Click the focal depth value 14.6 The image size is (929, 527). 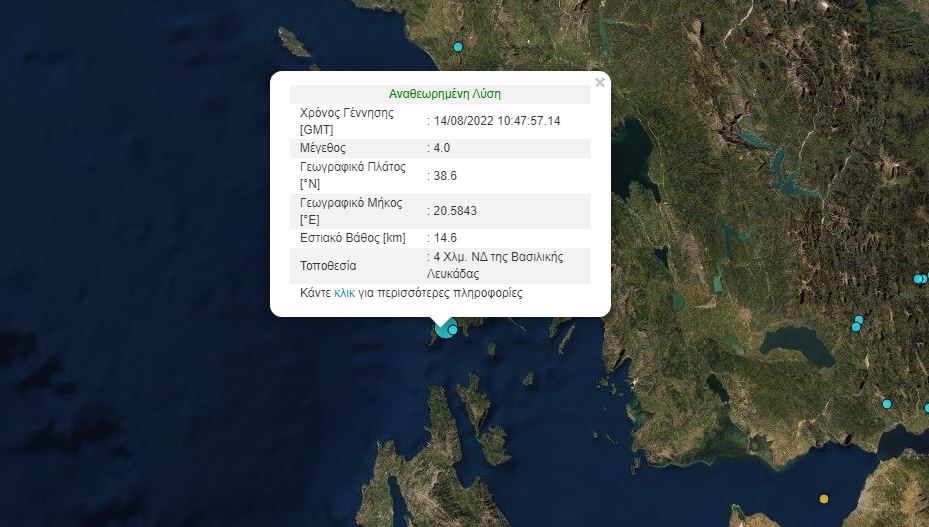(x=443, y=238)
